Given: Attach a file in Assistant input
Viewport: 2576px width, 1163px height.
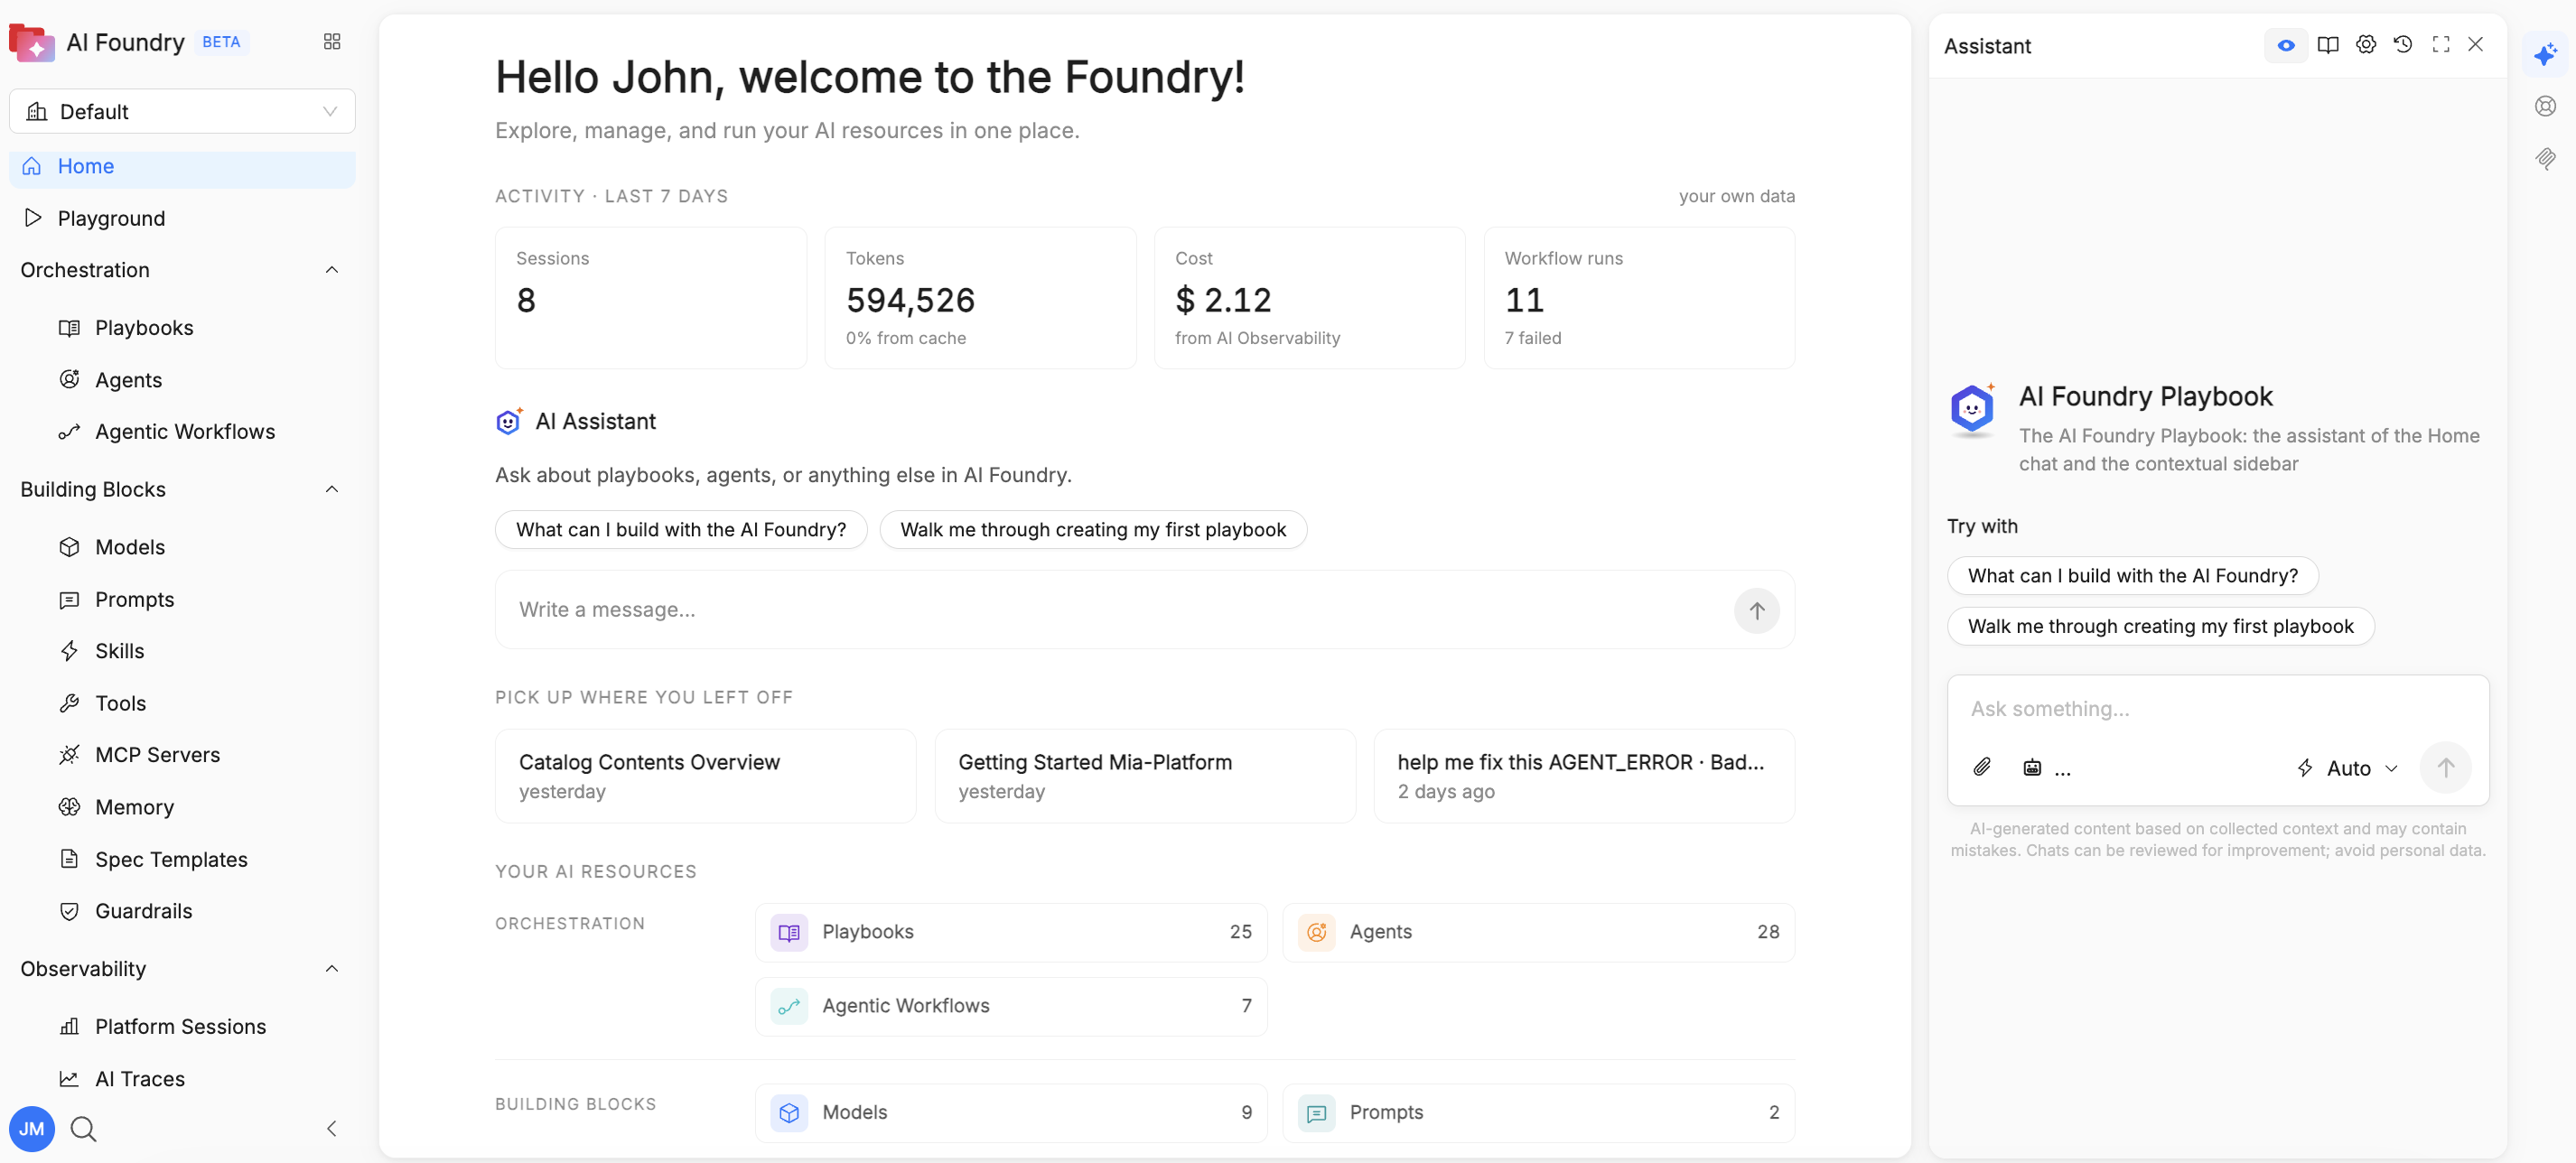Looking at the screenshot, I should pos(1981,767).
